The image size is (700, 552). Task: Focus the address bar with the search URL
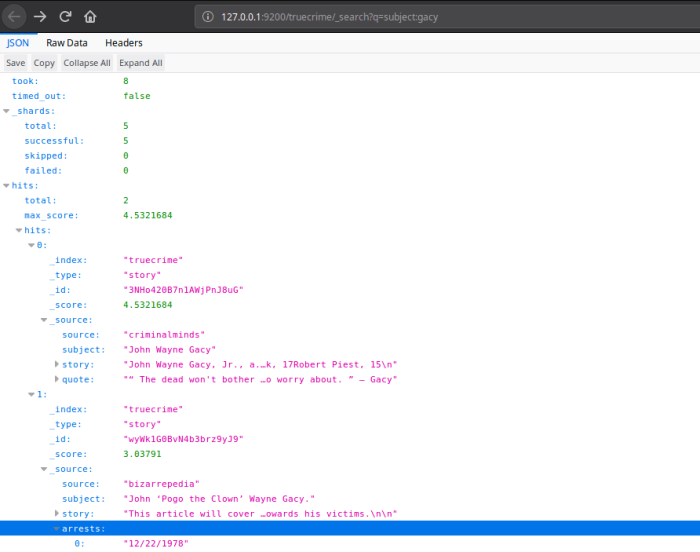pos(447,17)
